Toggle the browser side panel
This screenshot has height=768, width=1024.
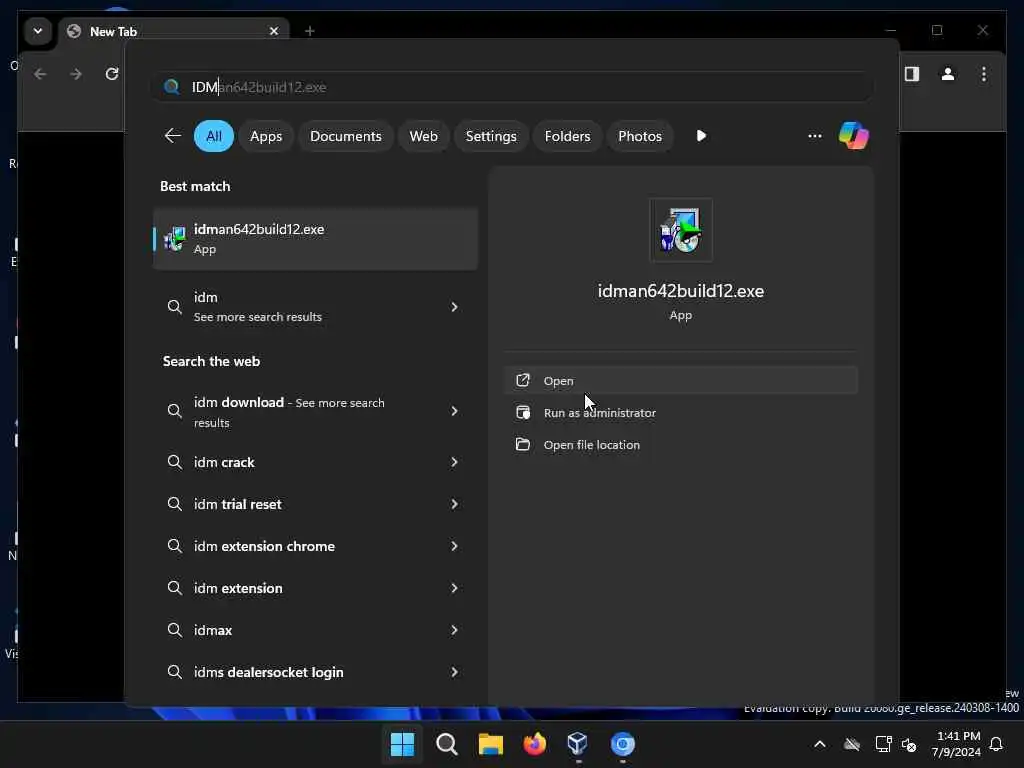tap(912, 74)
